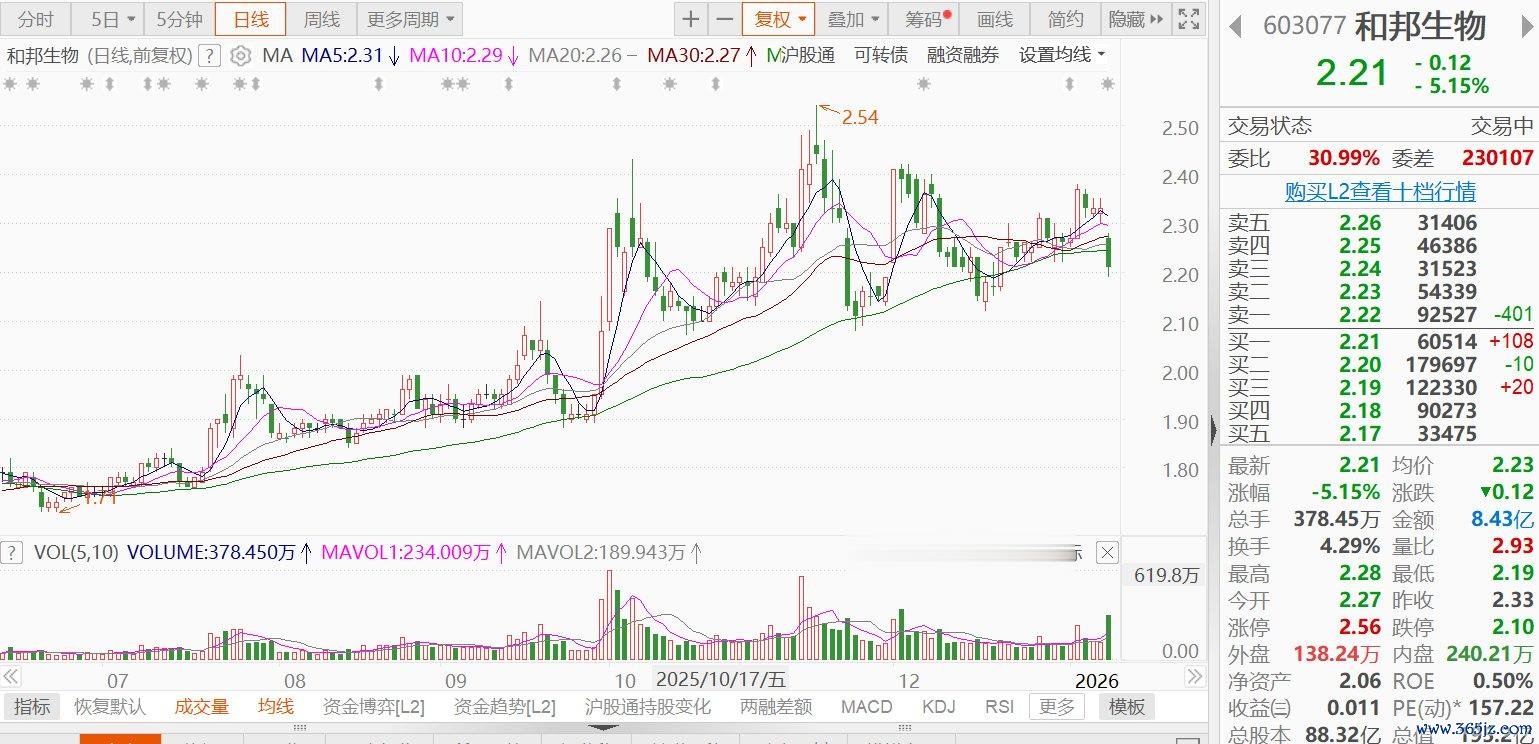The width and height of the screenshot is (1539, 744).
Task: Click the help question mark beside 和邦生物
Action: [x=209, y=55]
